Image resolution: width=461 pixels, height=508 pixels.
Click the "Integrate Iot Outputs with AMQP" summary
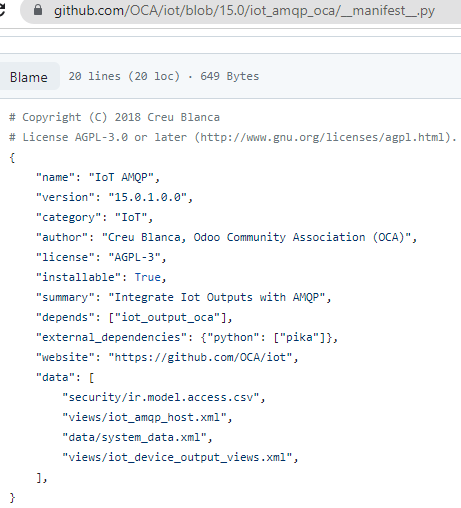point(217,297)
